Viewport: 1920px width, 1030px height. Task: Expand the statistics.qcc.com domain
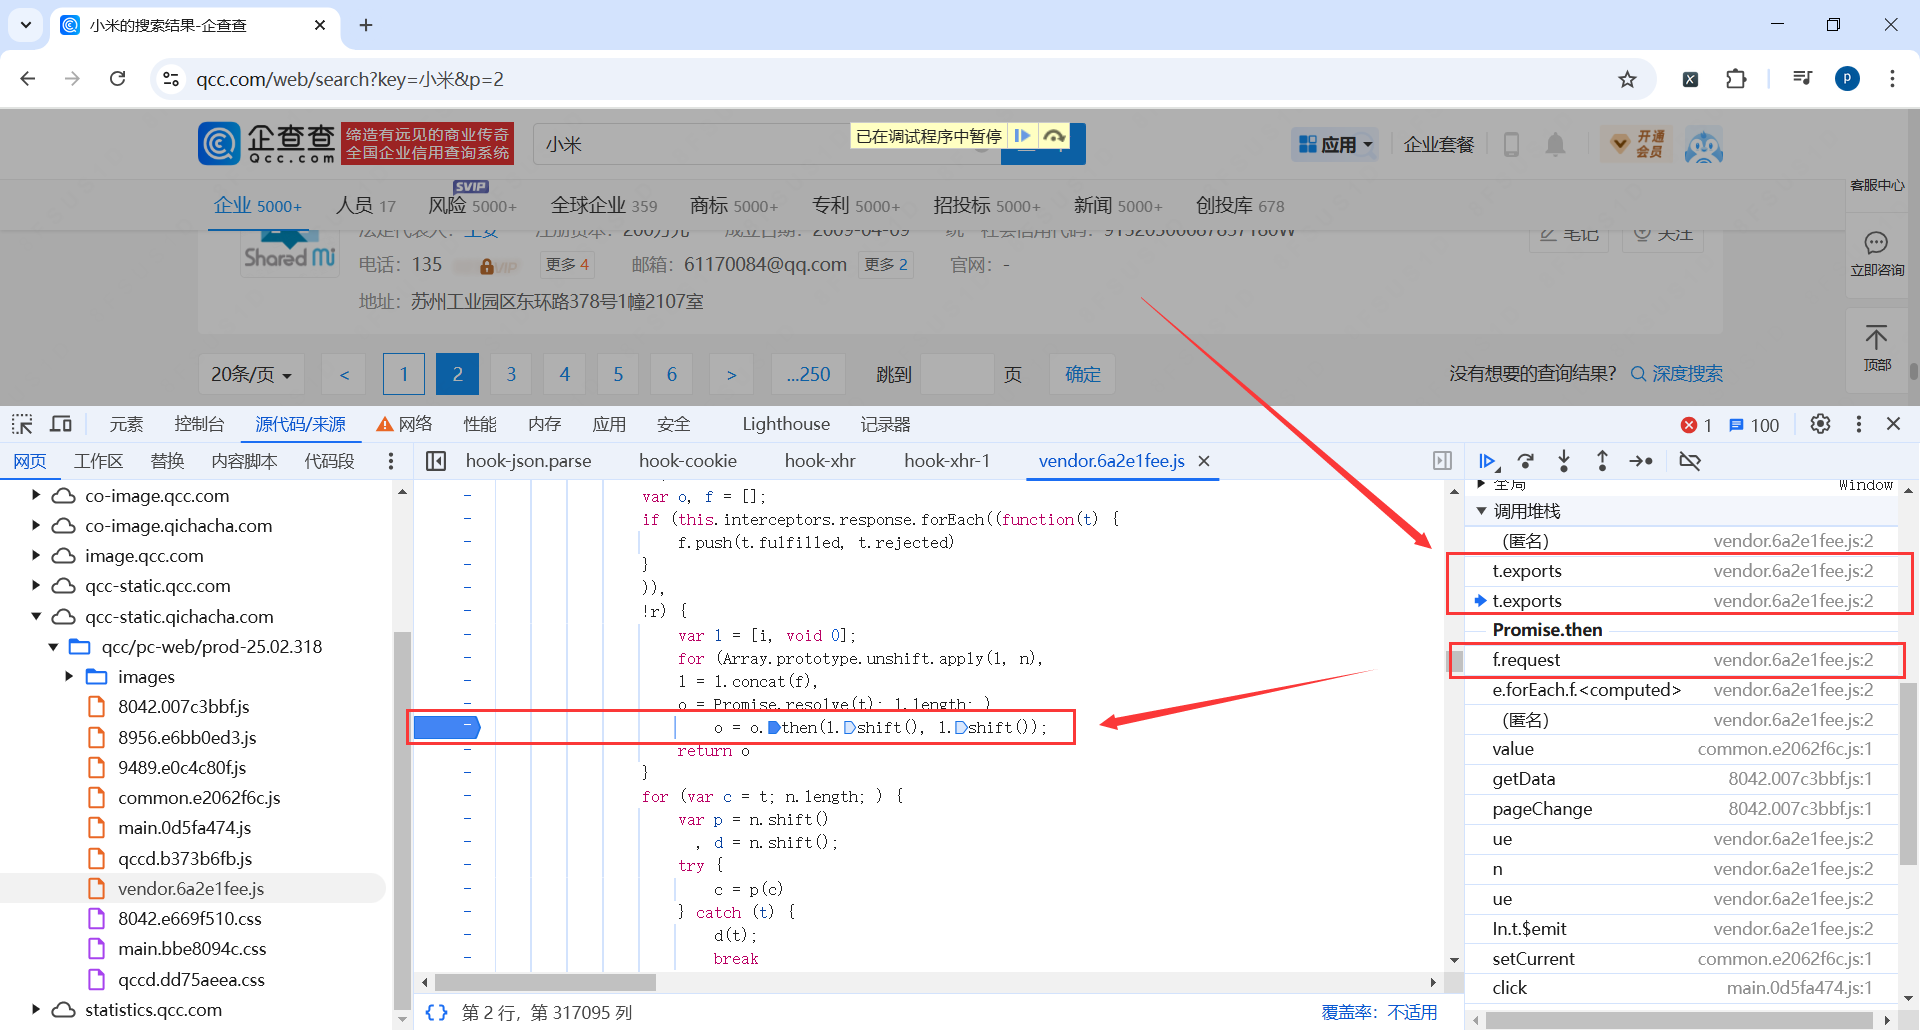[x=36, y=1009]
